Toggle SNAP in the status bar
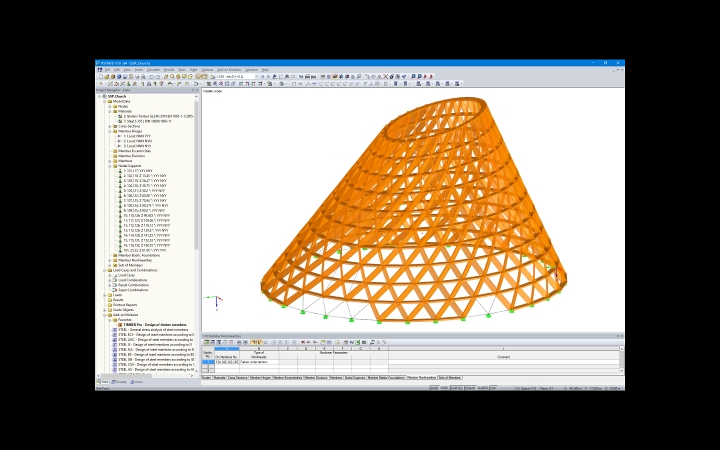The height and width of the screenshot is (450, 720). pos(434,388)
